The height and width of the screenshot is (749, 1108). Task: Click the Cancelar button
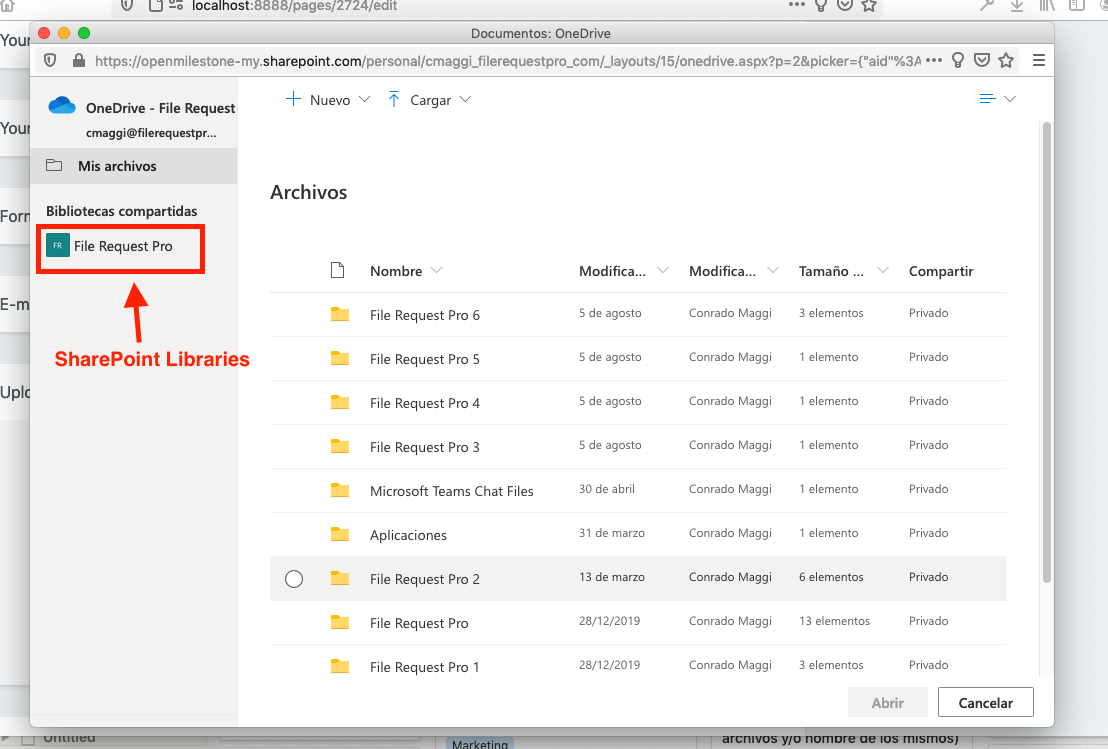click(985, 702)
